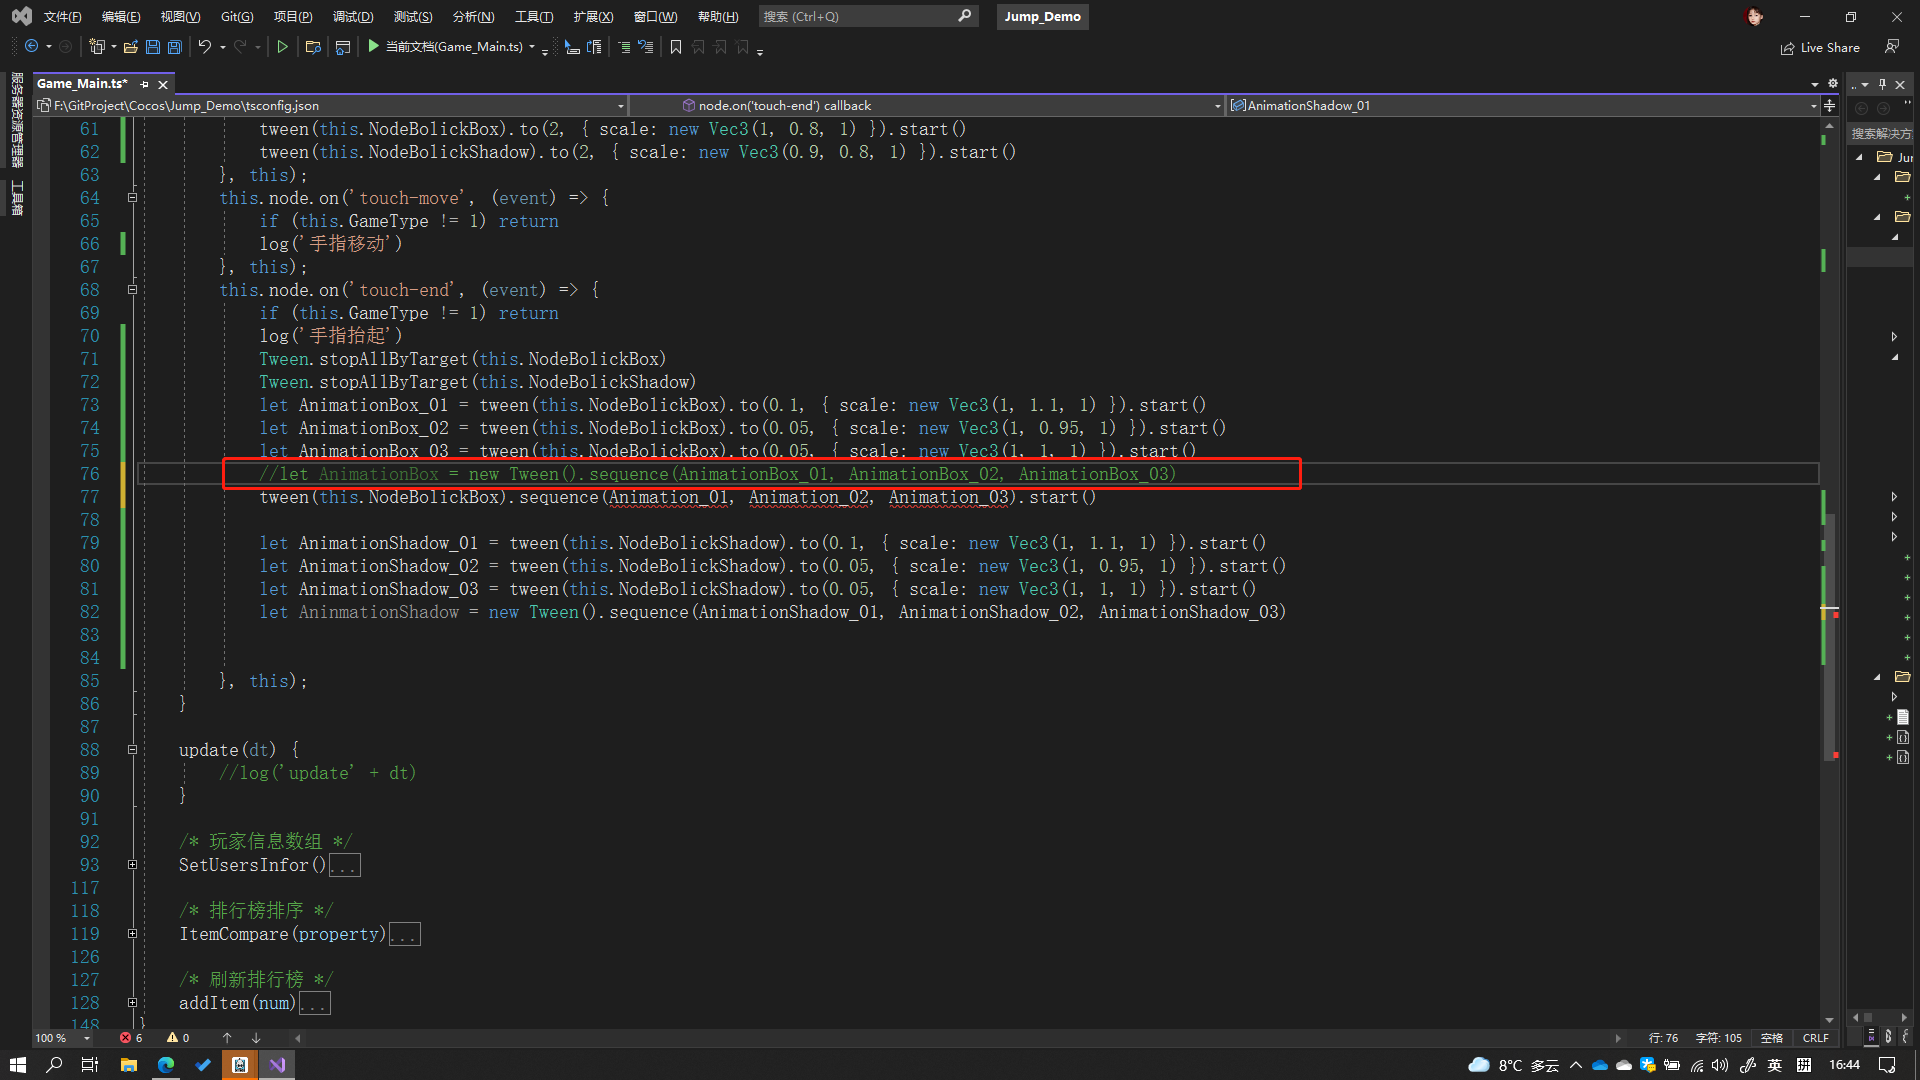This screenshot has width=1920, height=1080.
Task: Open the AnimationShadow_01 member dropdown
Action: point(1813,106)
